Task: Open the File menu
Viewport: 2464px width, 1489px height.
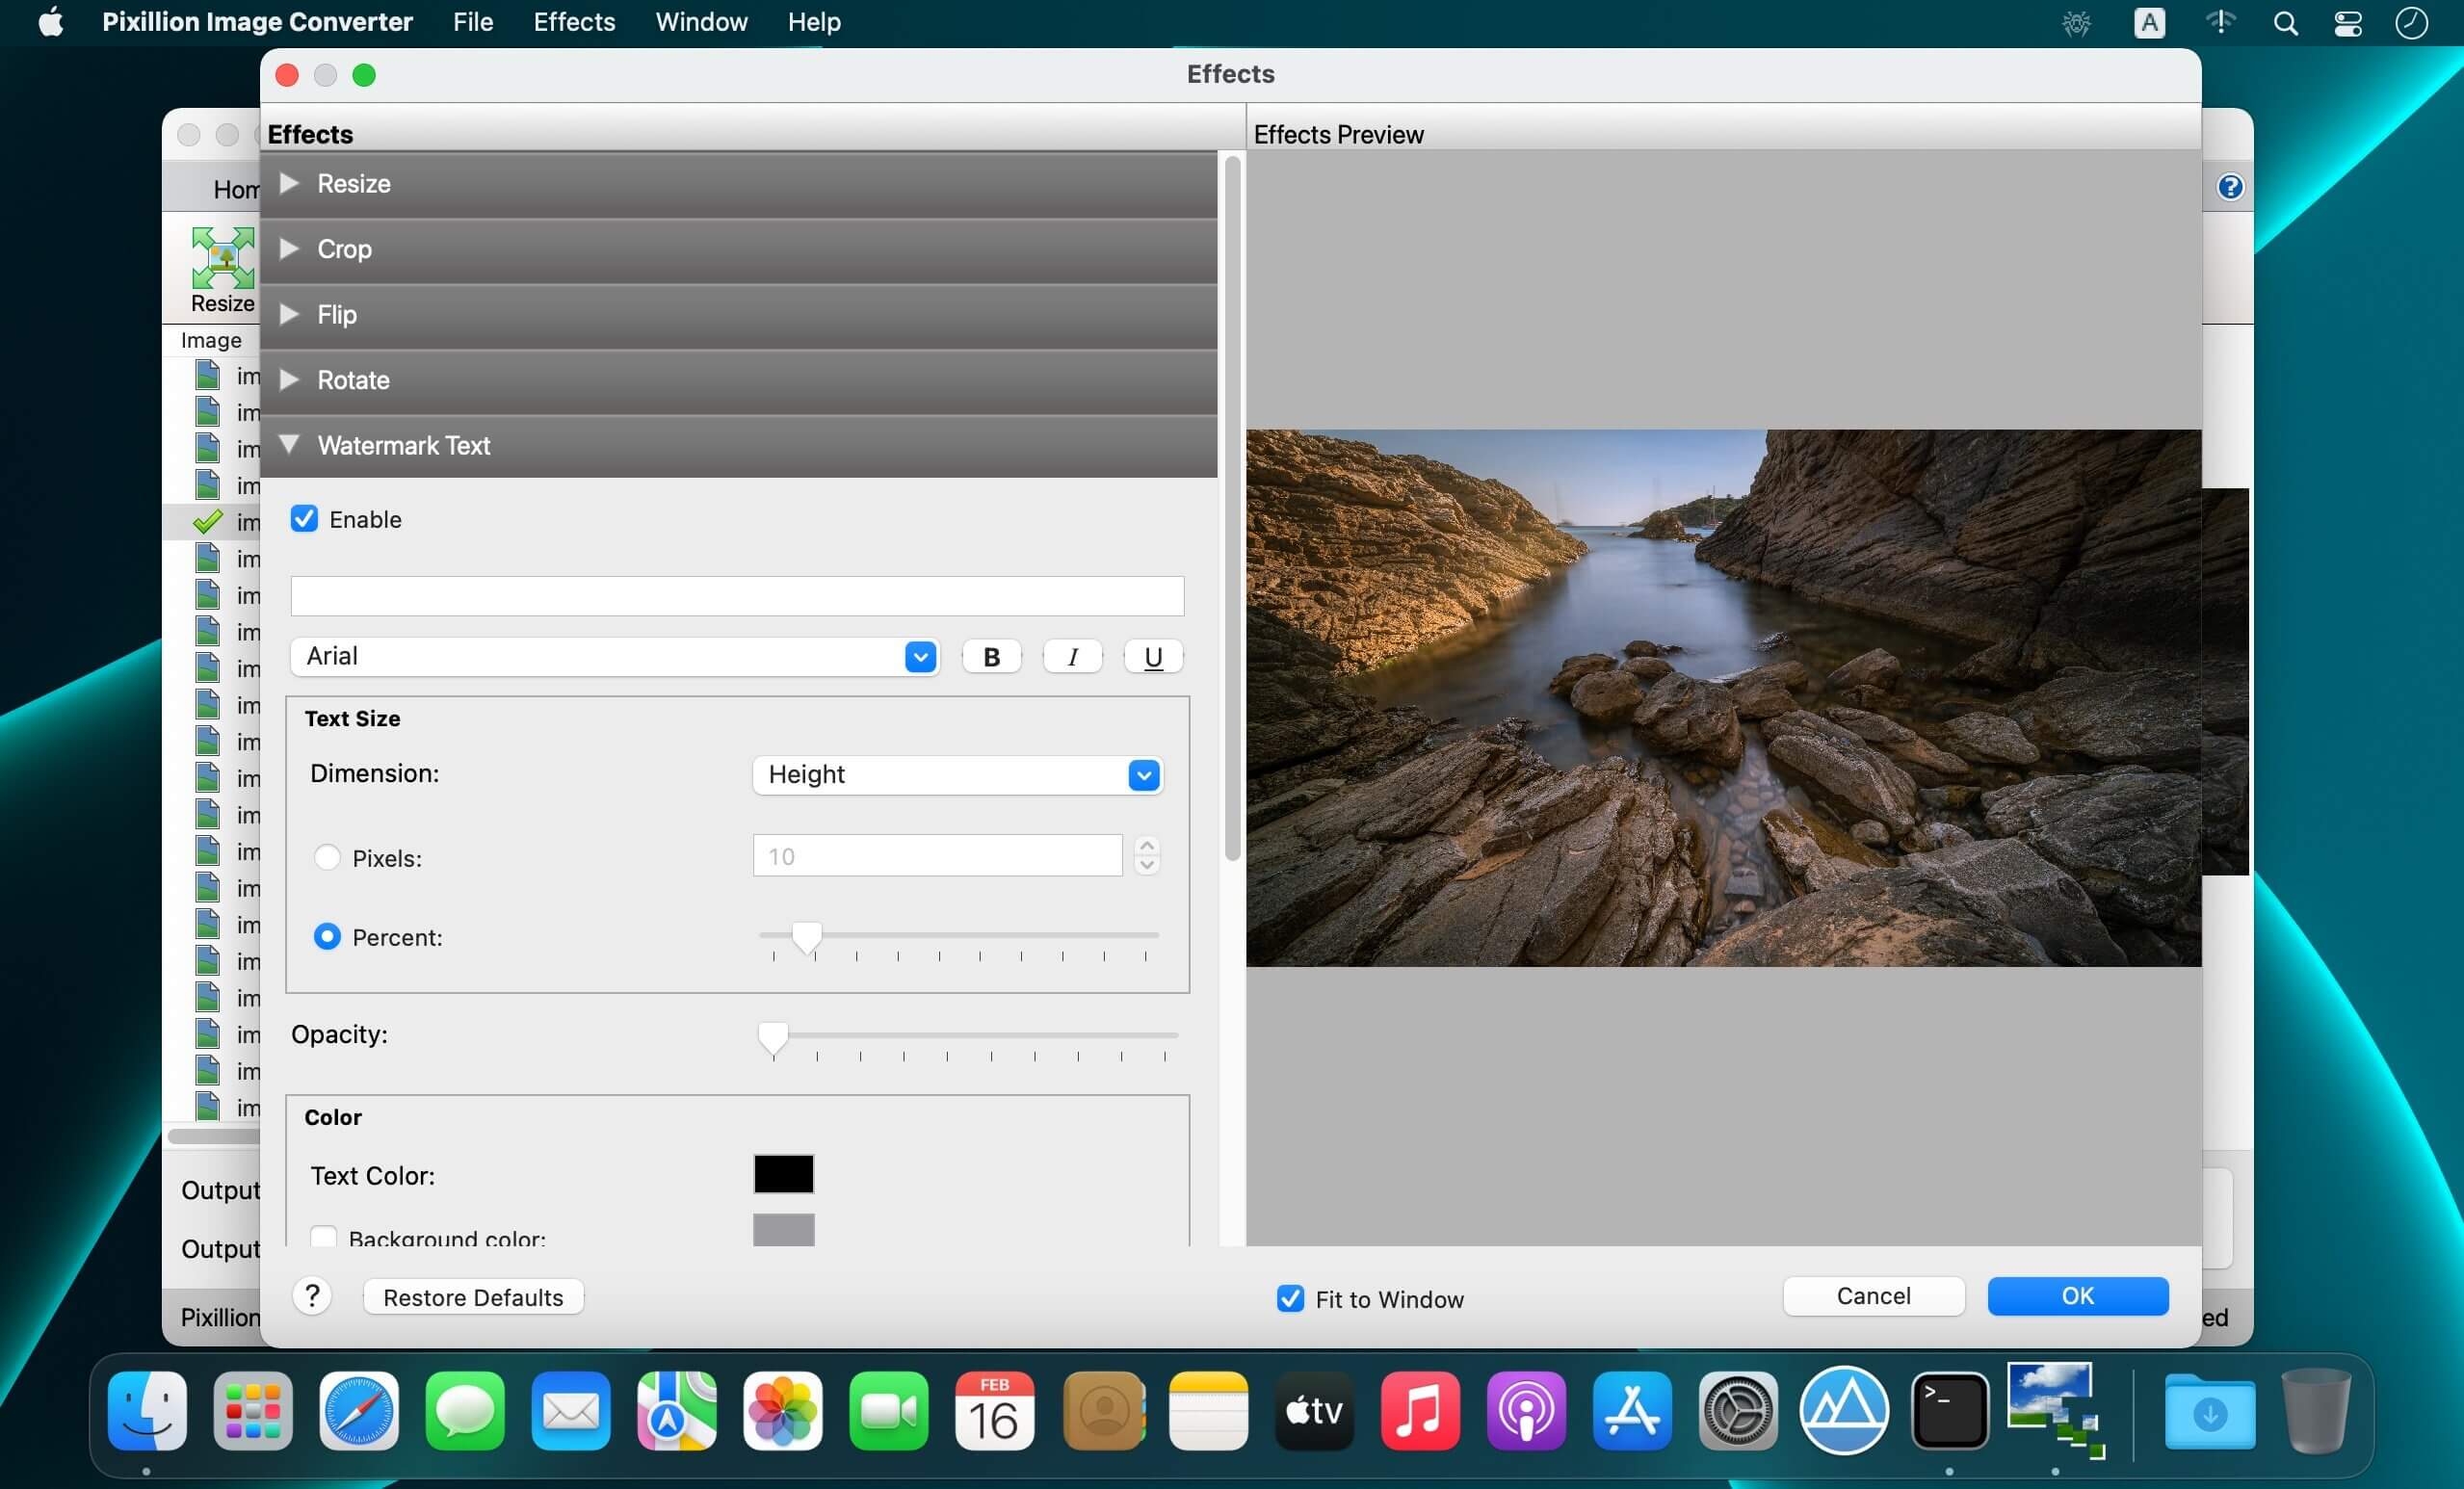Action: 472,22
